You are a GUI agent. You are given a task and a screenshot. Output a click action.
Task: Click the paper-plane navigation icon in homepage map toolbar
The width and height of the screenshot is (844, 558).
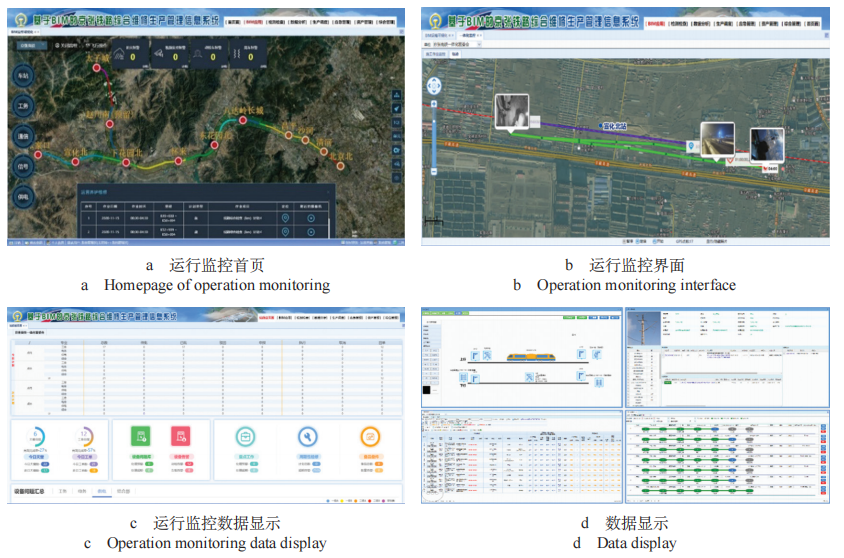[x=397, y=109]
